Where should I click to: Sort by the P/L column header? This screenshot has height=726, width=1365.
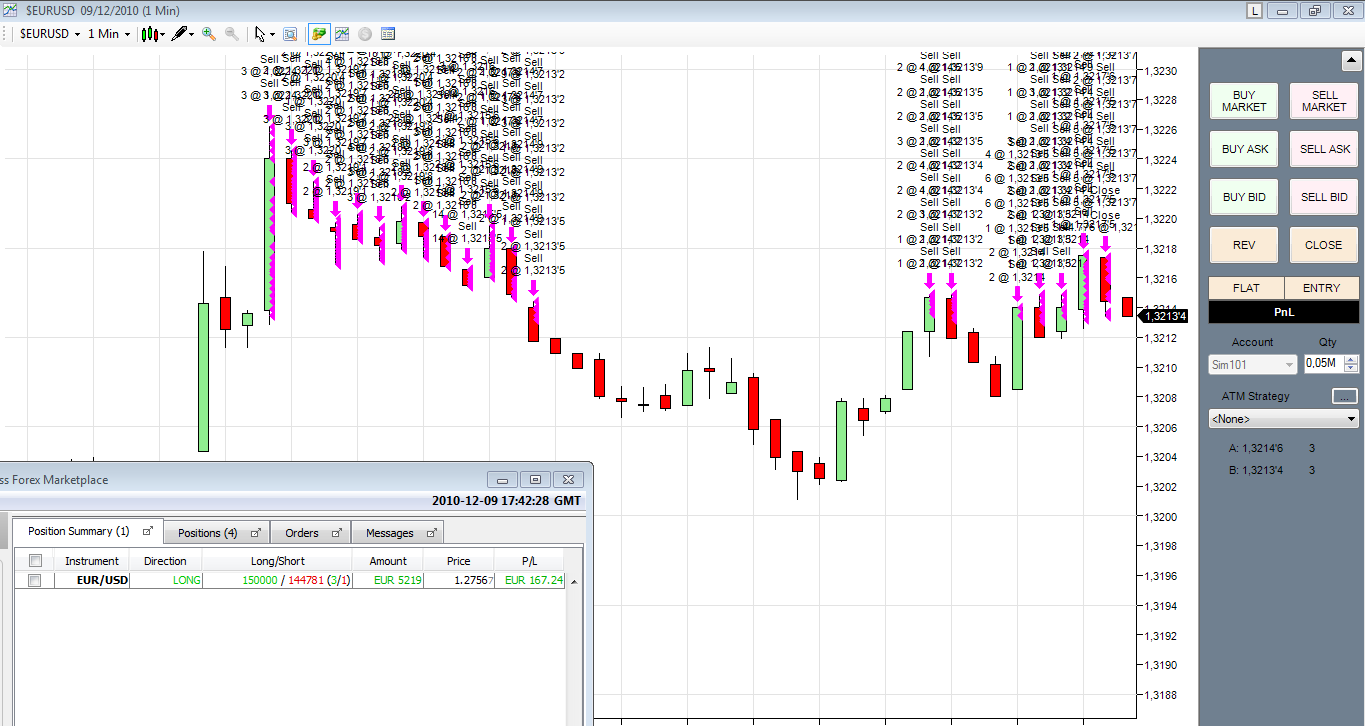point(530,561)
